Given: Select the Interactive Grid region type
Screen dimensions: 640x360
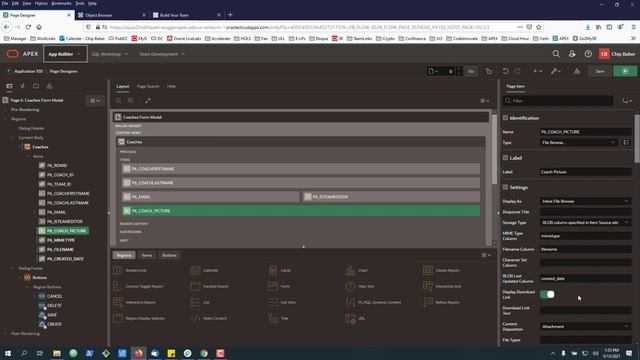Looking at the screenshot, I should [442, 286].
